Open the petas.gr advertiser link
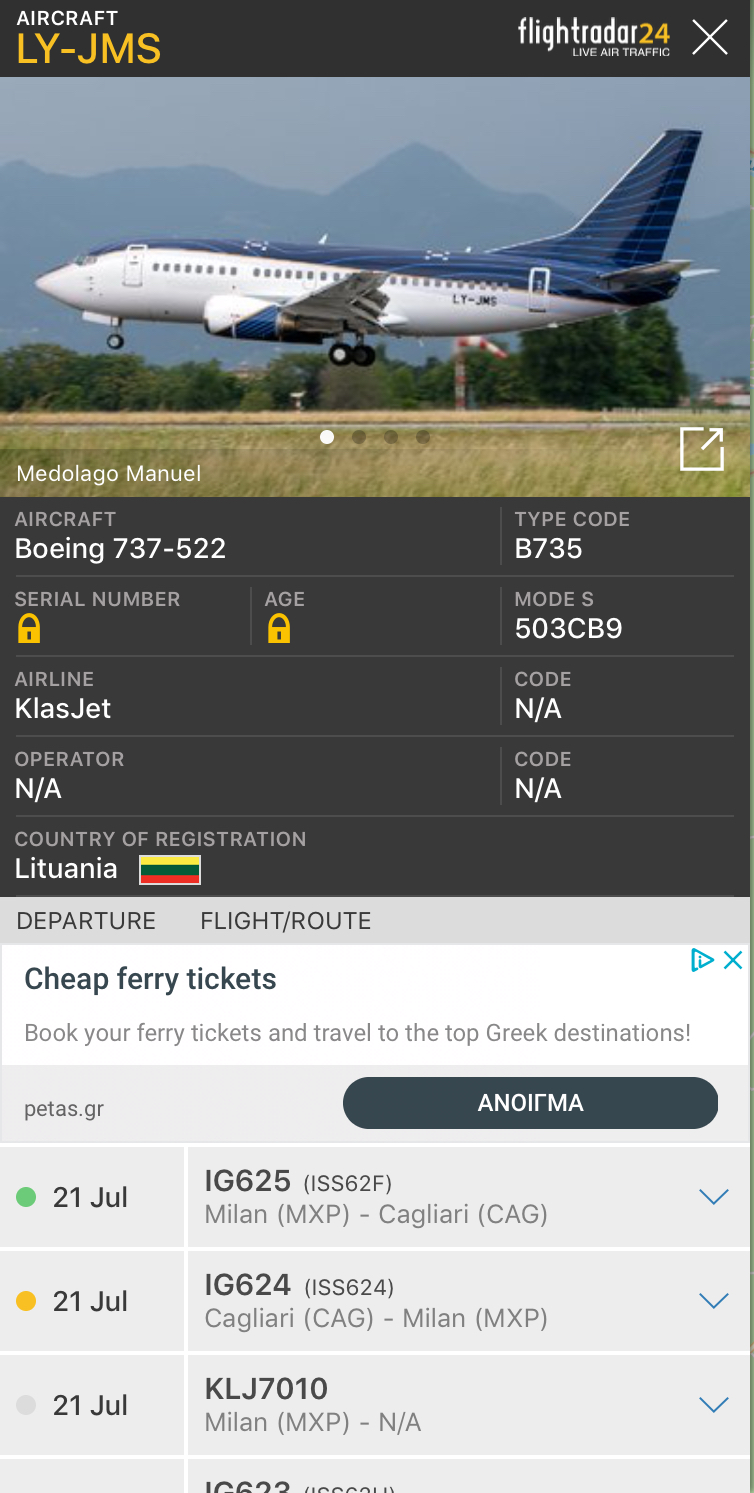The image size is (754, 1493). tap(64, 1109)
